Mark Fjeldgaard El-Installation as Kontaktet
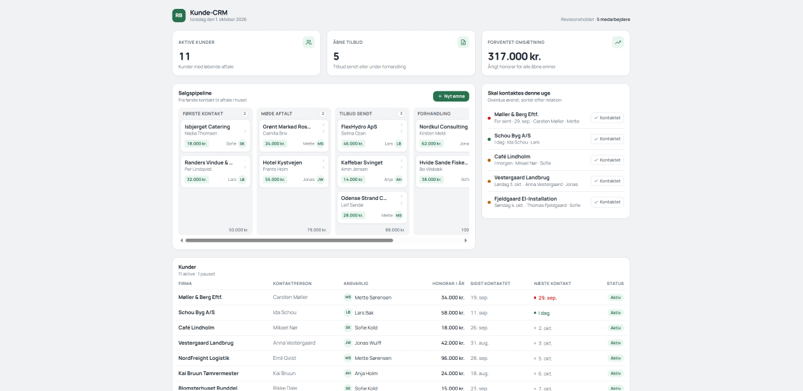This screenshot has height=391, width=803. [x=607, y=202]
